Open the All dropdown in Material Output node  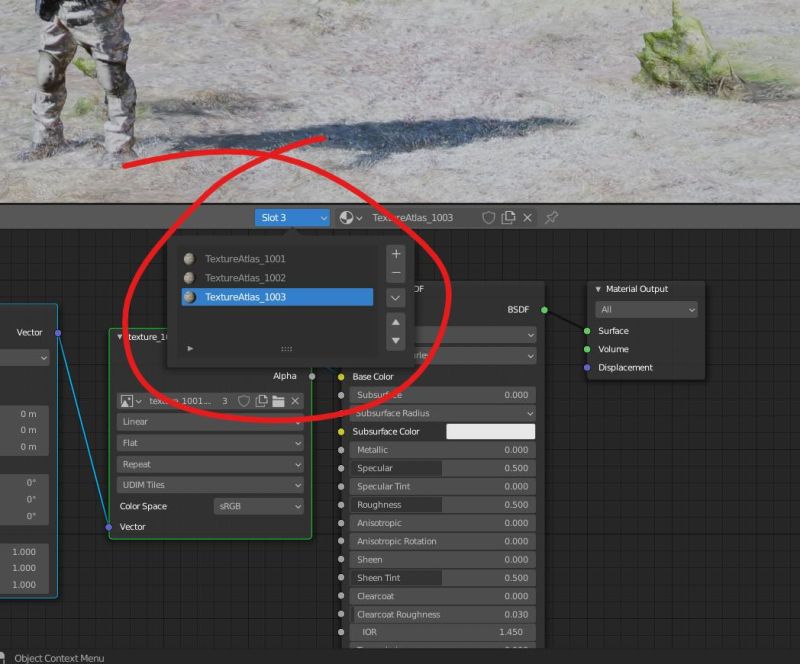point(645,310)
